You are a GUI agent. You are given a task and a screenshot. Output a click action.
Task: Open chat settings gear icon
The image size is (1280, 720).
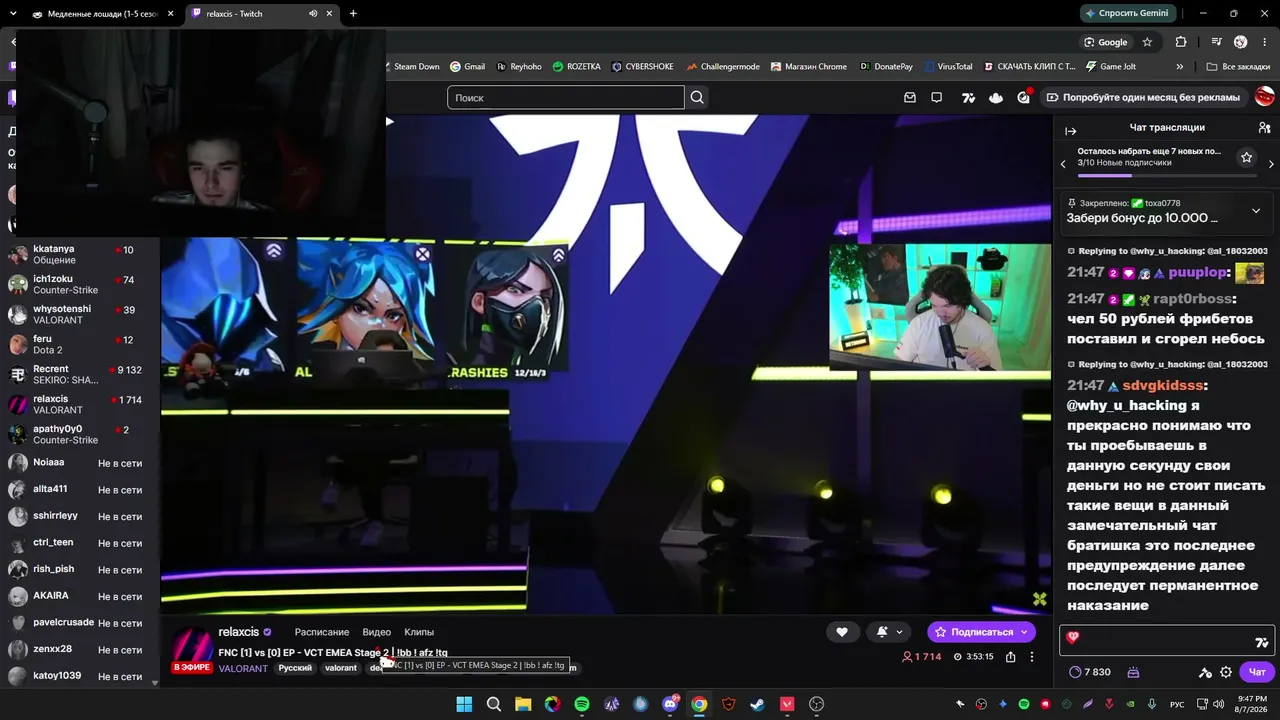(1226, 672)
